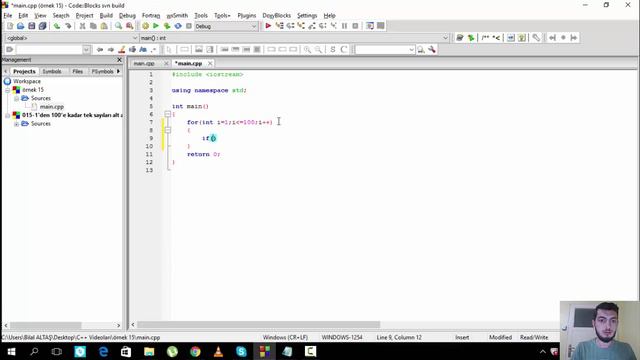Click the Cut scissors icon

[82, 26]
